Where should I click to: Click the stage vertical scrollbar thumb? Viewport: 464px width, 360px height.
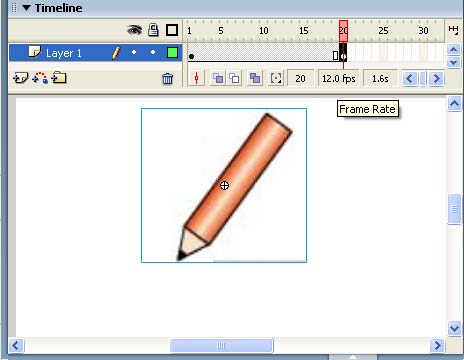click(x=454, y=209)
